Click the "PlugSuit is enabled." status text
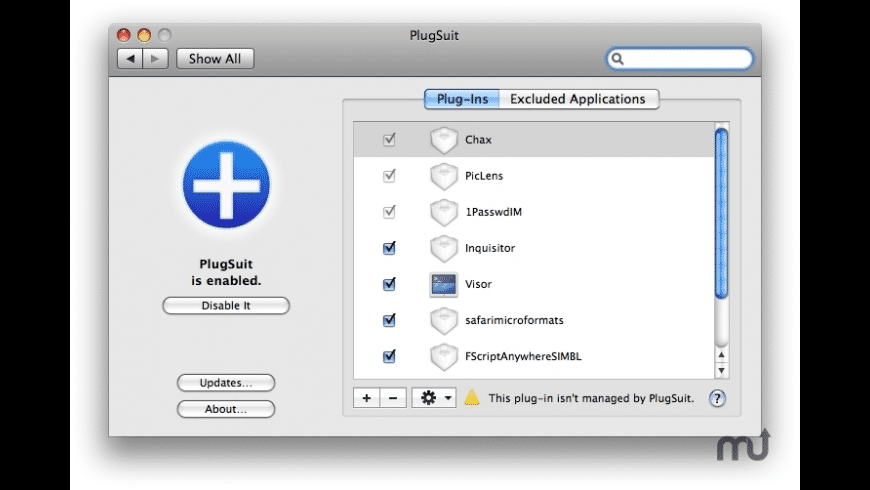Image resolution: width=870 pixels, height=490 pixels. pyautogui.click(x=226, y=272)
